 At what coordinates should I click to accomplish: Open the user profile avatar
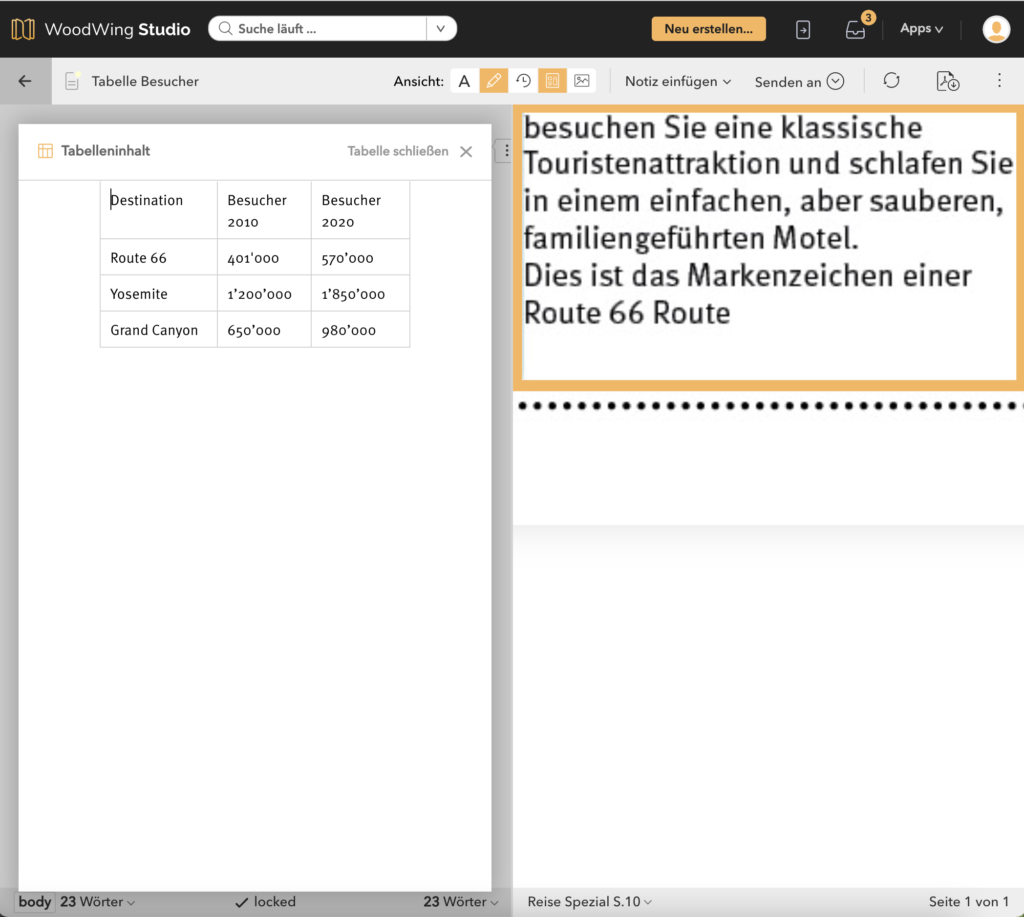click(995, 29)
